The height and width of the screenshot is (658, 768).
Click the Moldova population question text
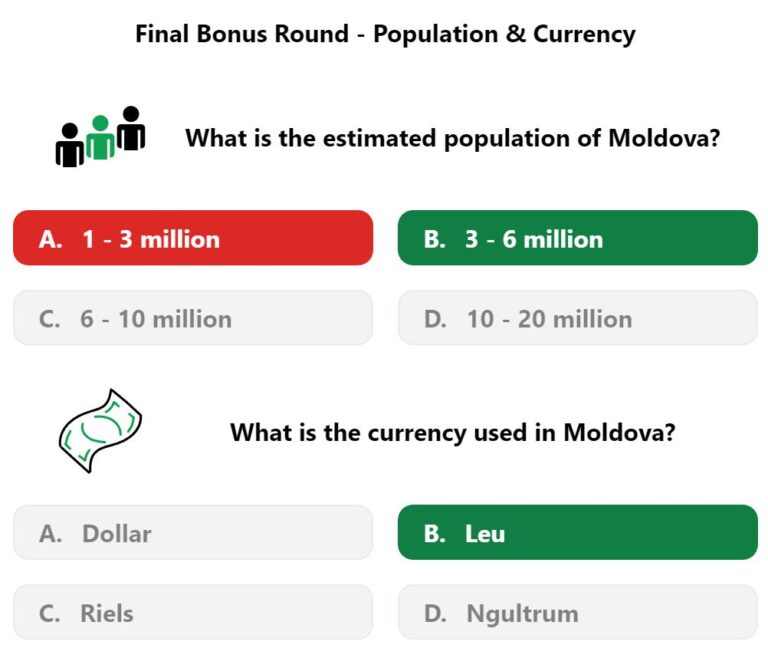[453, 138]
